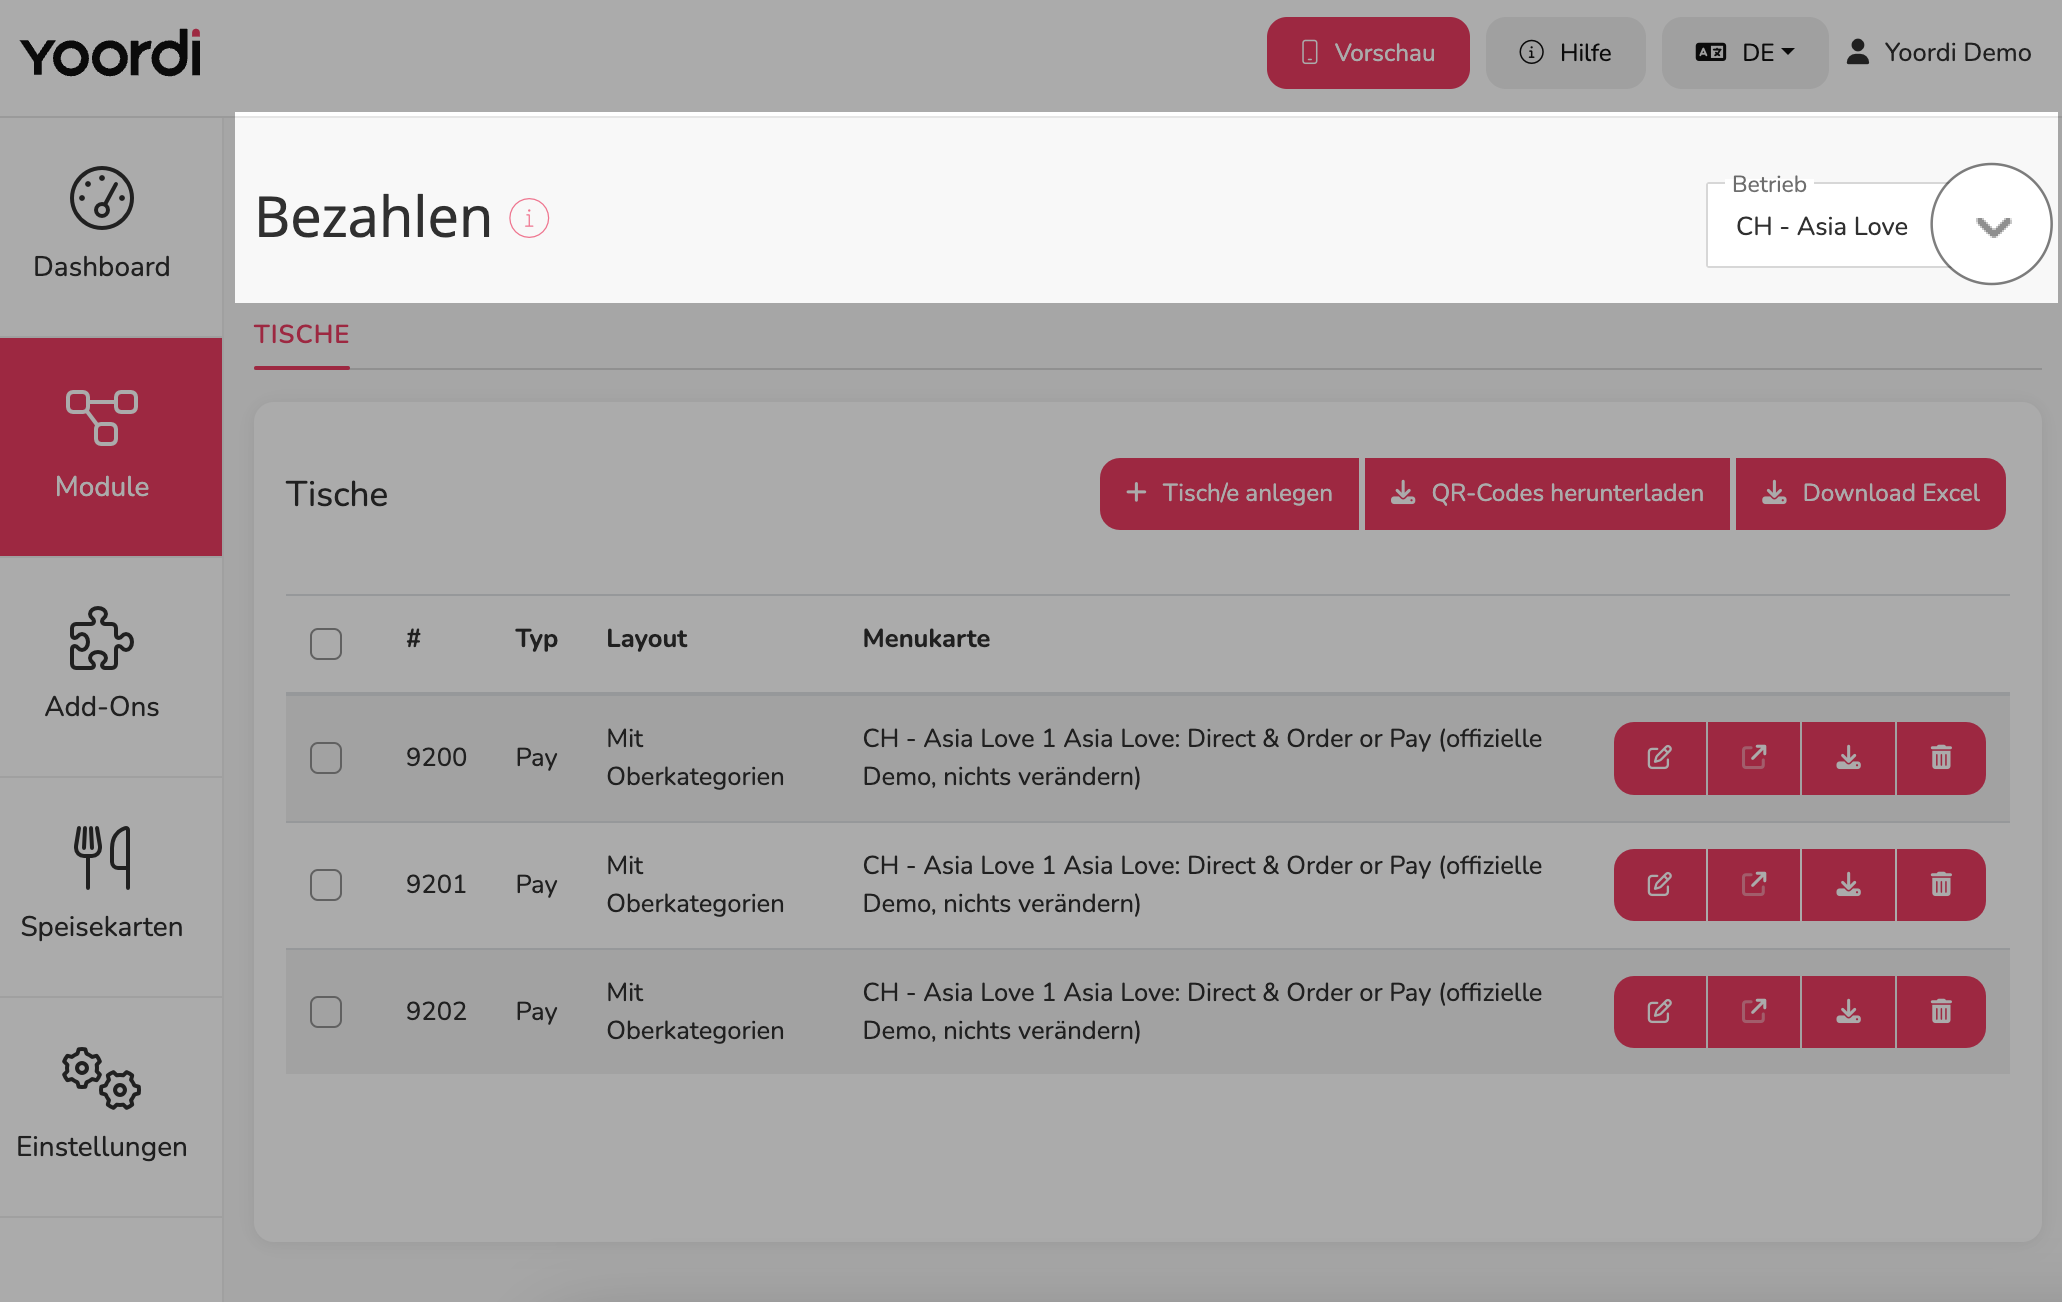
Task: Click the Download Excel button
Action: tap(1870, 494)
